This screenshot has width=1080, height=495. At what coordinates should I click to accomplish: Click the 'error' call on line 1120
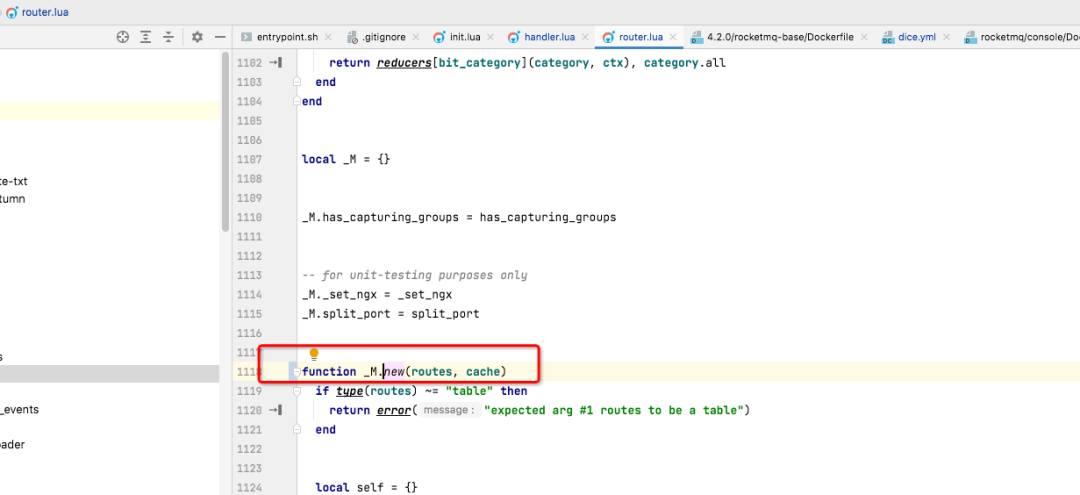coord(394,410)
